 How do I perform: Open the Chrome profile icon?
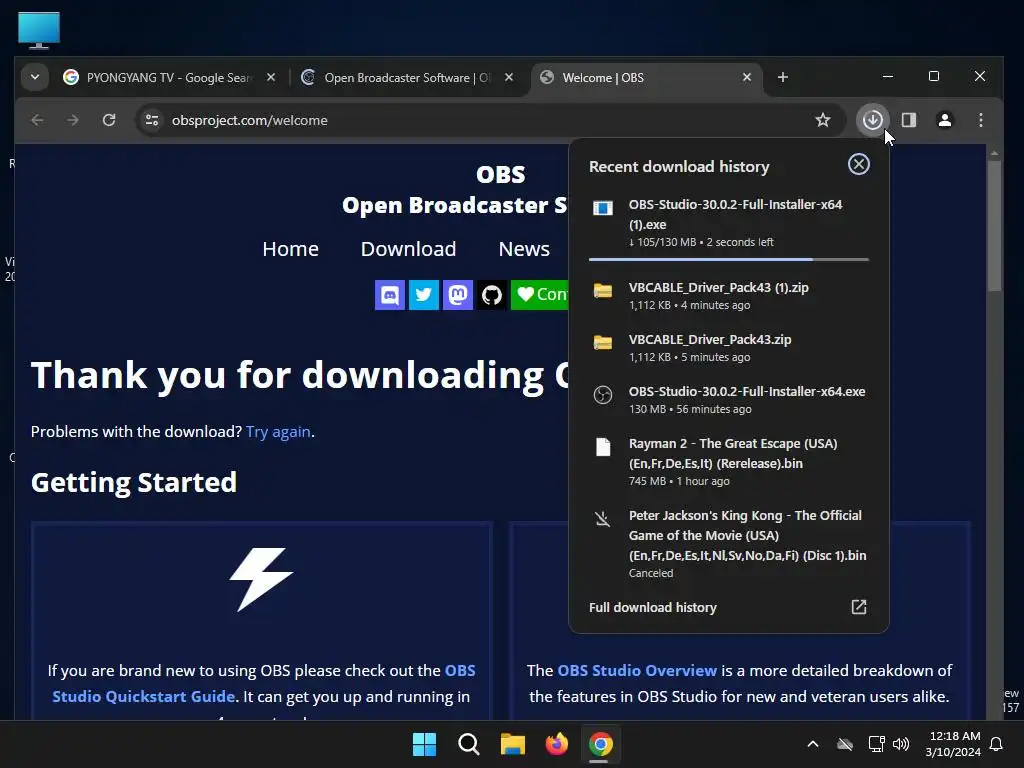944,120
